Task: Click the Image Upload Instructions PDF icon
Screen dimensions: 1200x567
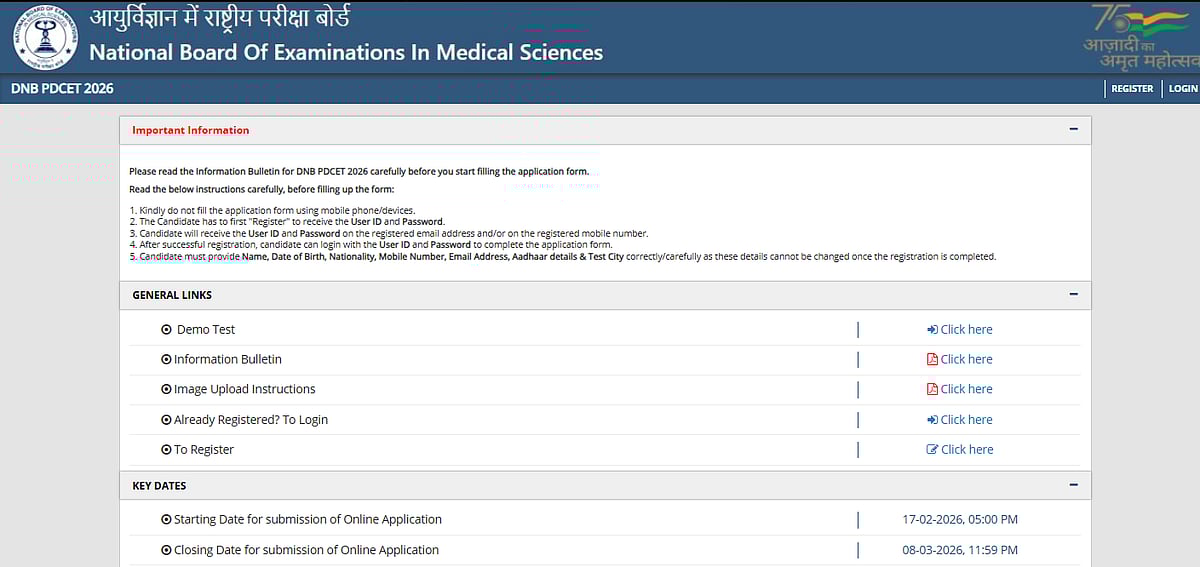Action: tap(932, 390)
